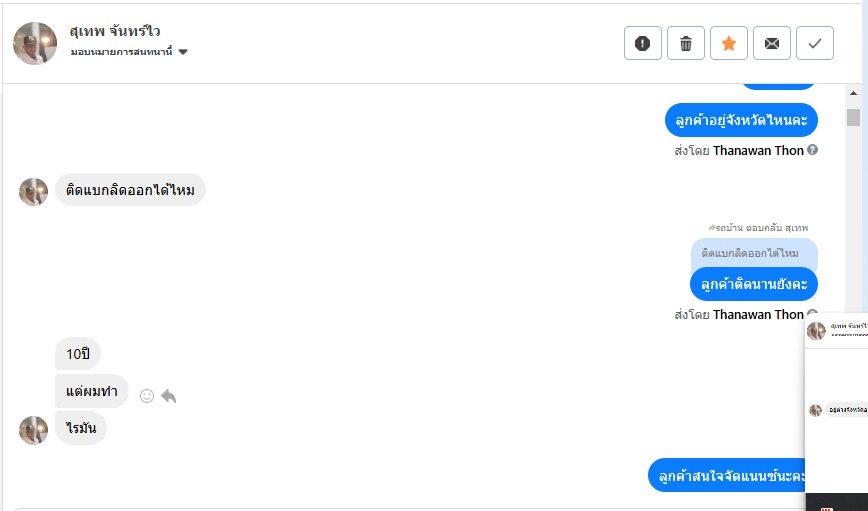Mark conversation done with checkmark button
868x511 pixels.
815,43
